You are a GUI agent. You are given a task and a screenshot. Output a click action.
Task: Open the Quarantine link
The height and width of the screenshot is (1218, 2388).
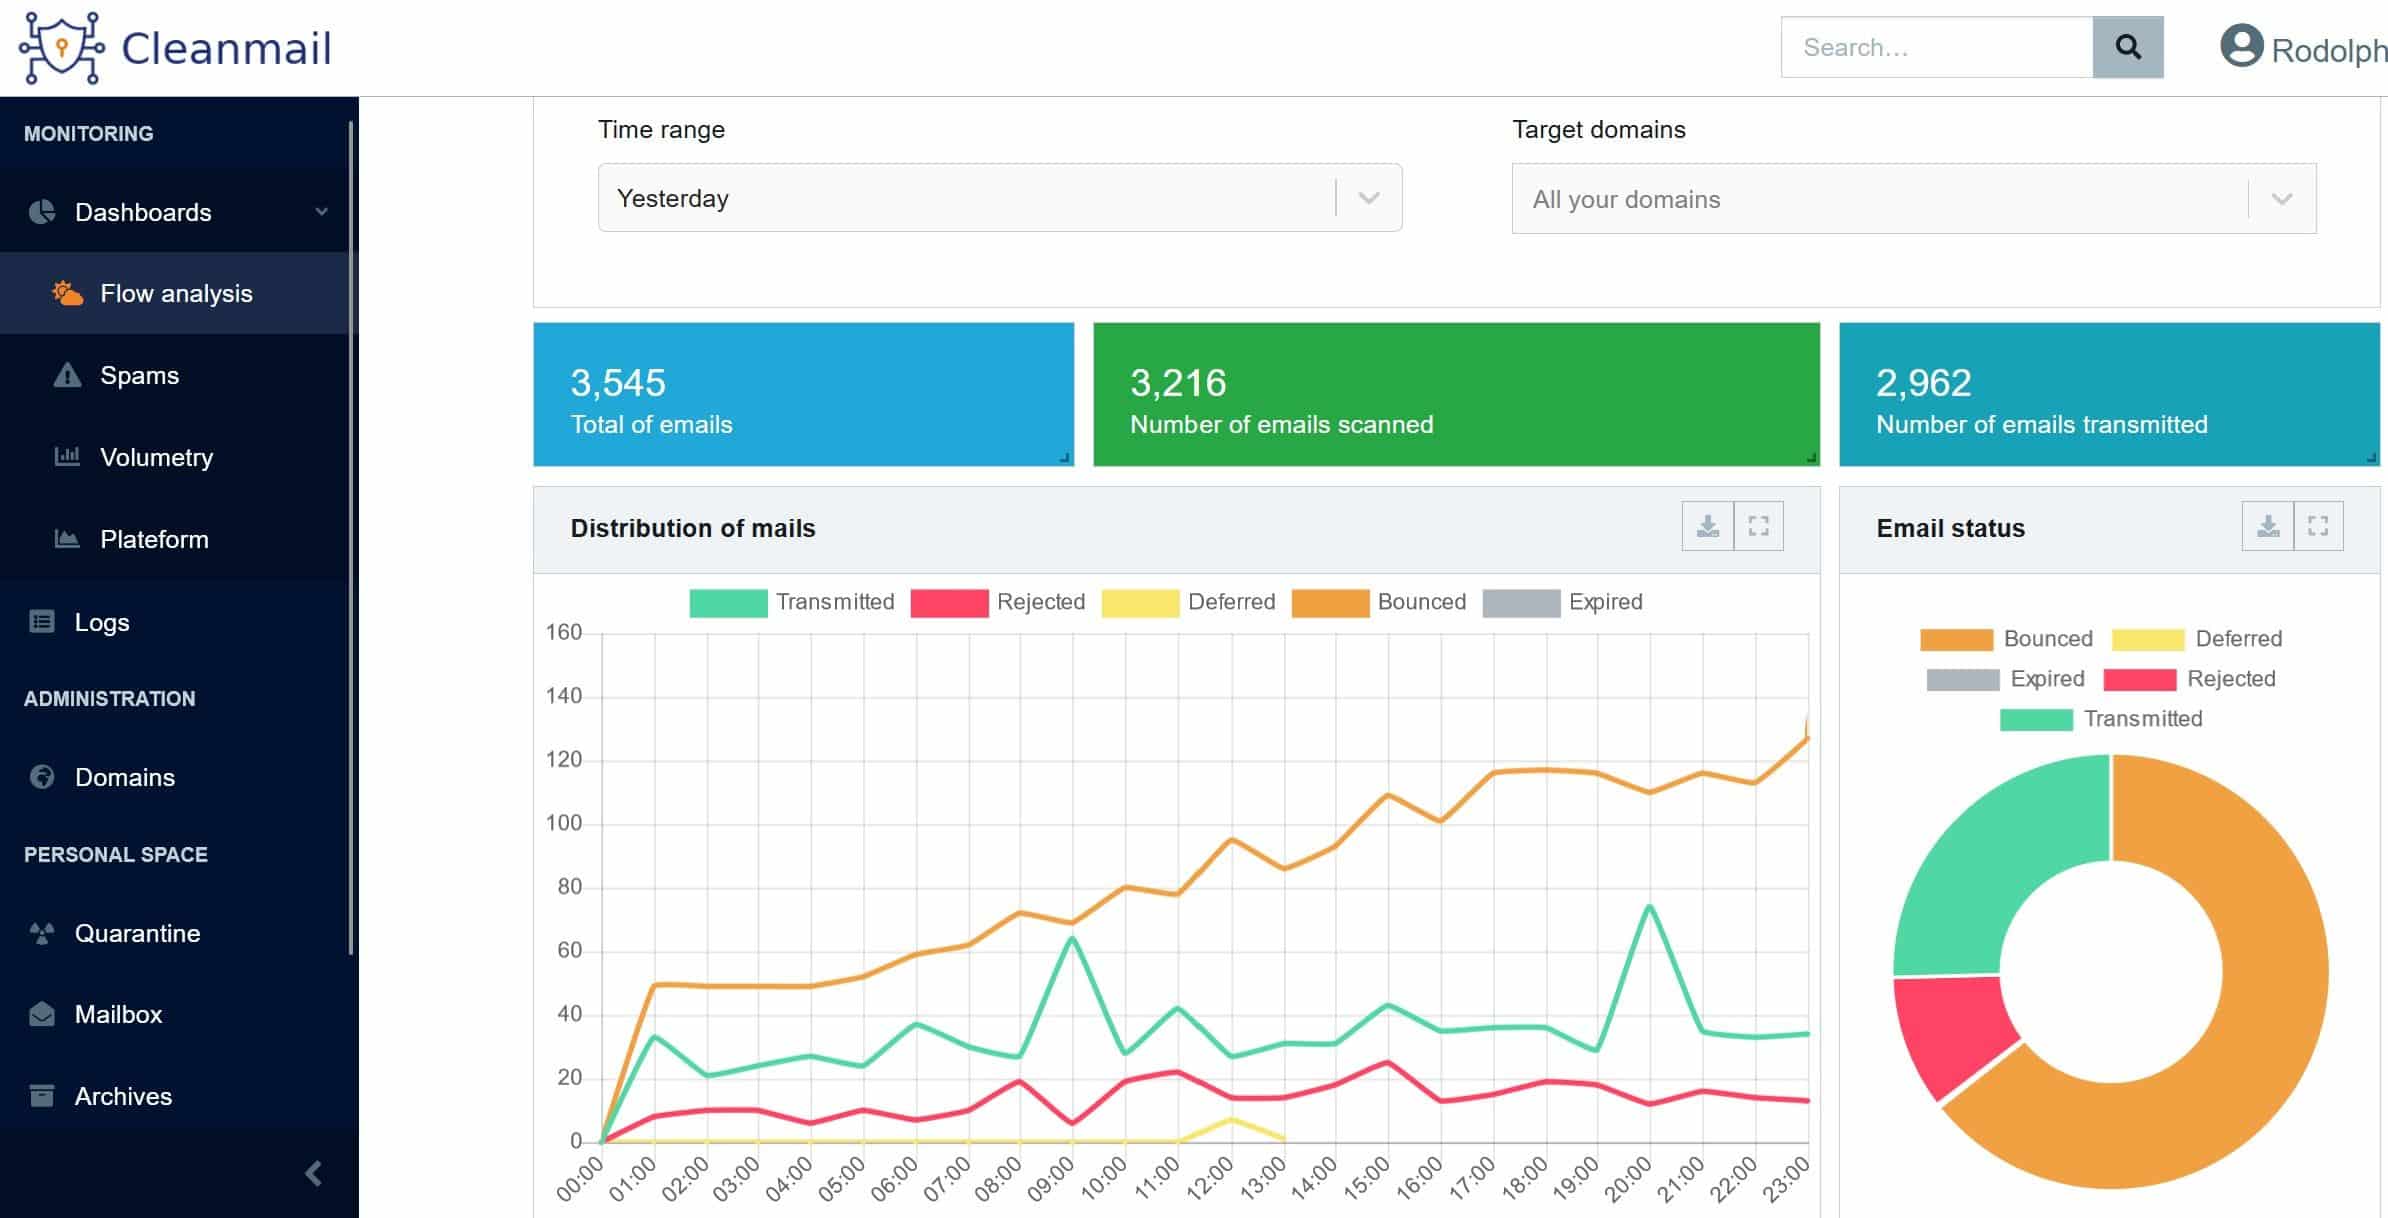pos(137,933)
